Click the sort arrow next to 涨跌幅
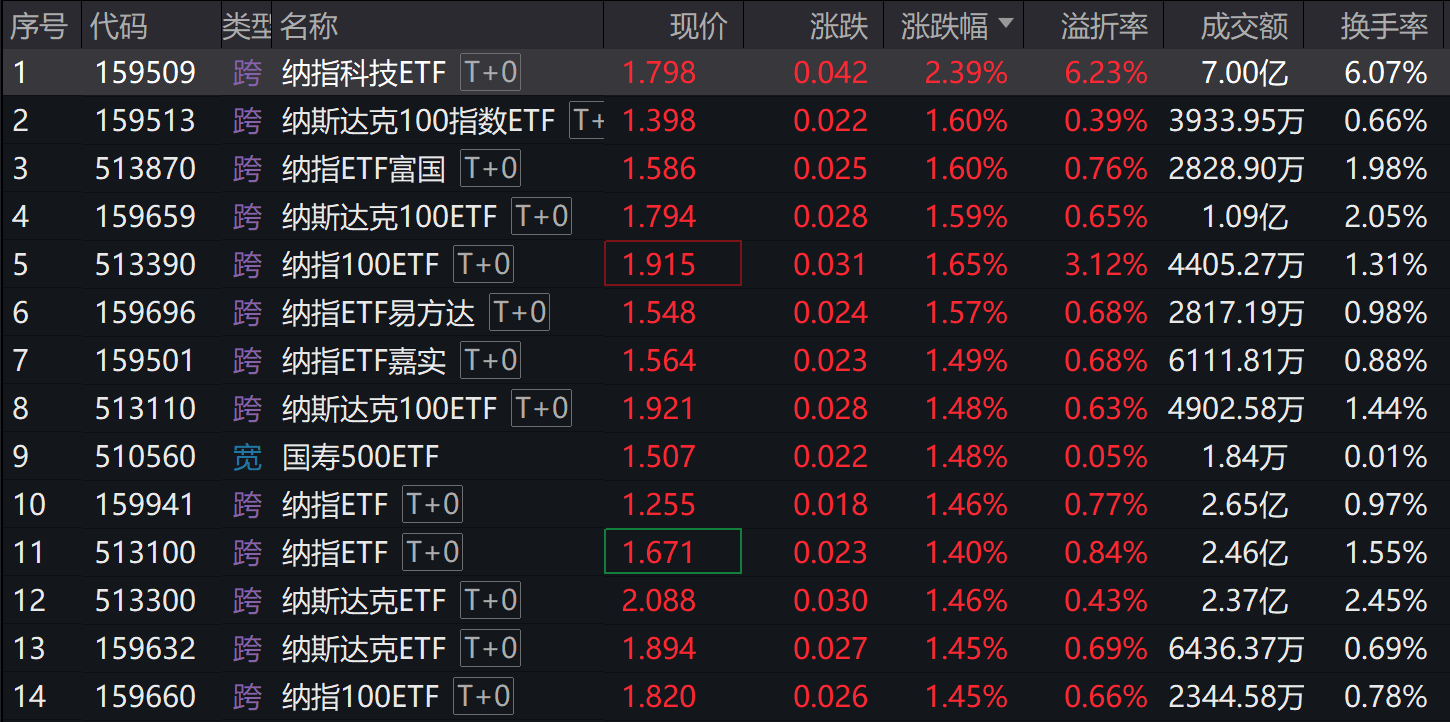The height and width of the screenshot is (722, 1450). tap(1005, 24)
